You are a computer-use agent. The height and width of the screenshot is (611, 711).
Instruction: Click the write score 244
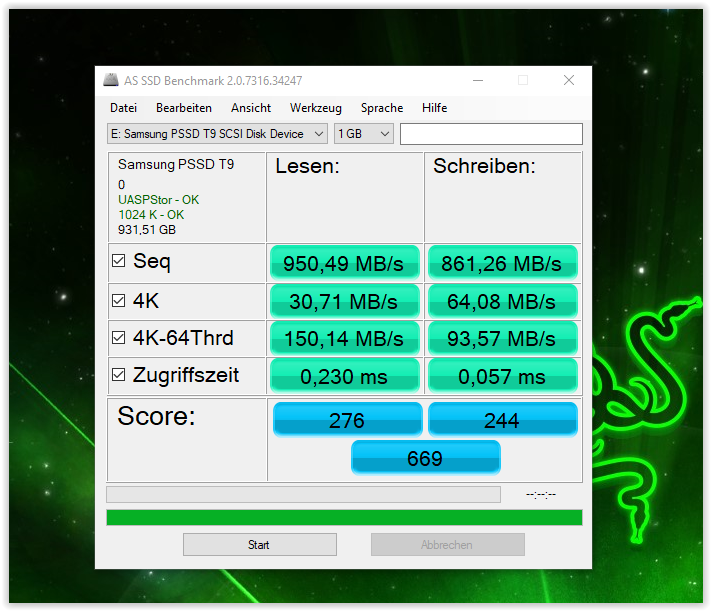(x=502, y=420)
